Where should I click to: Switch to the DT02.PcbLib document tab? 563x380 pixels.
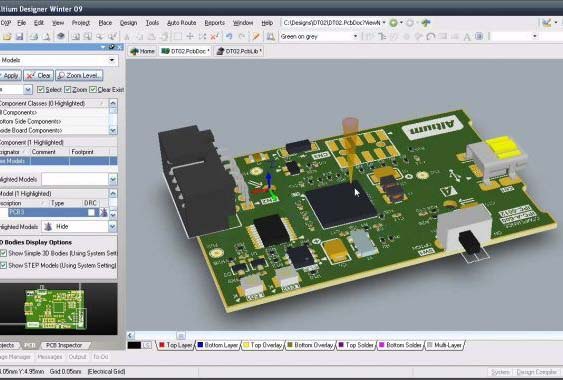[x=239, y=51]
